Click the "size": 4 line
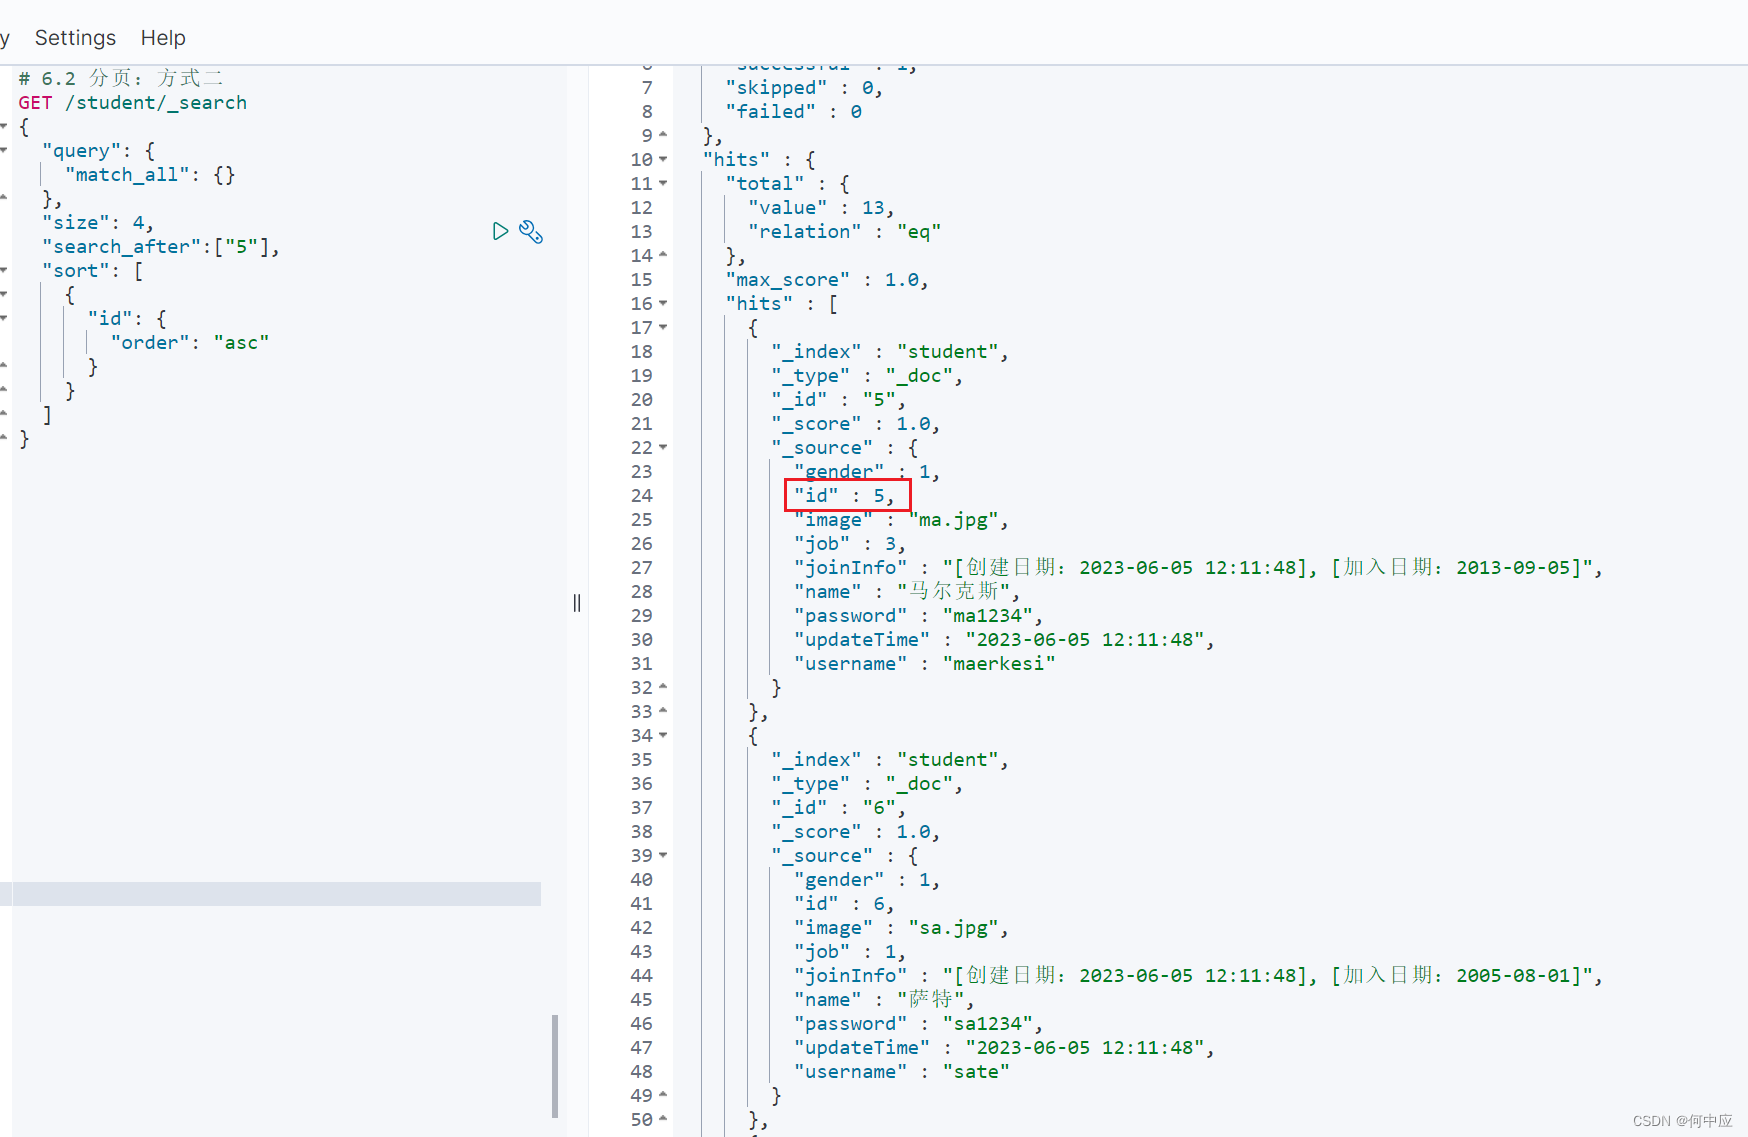This screenshot has height=1137, width=1748. point(97,223)
